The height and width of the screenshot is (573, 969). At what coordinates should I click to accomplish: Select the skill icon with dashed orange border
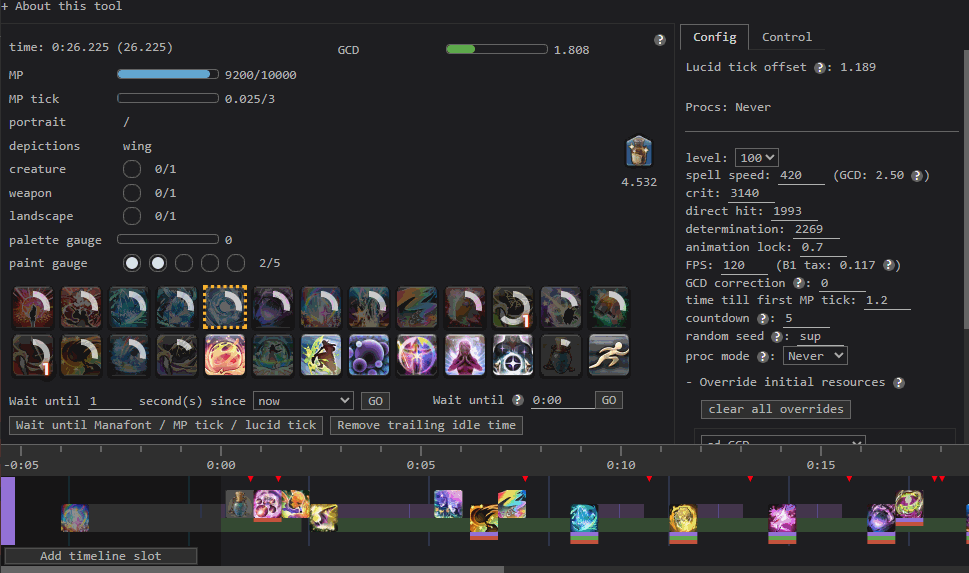coord(224,306)
